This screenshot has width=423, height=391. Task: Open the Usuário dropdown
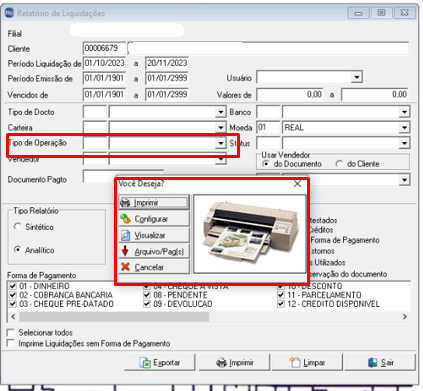pos(357,78)
